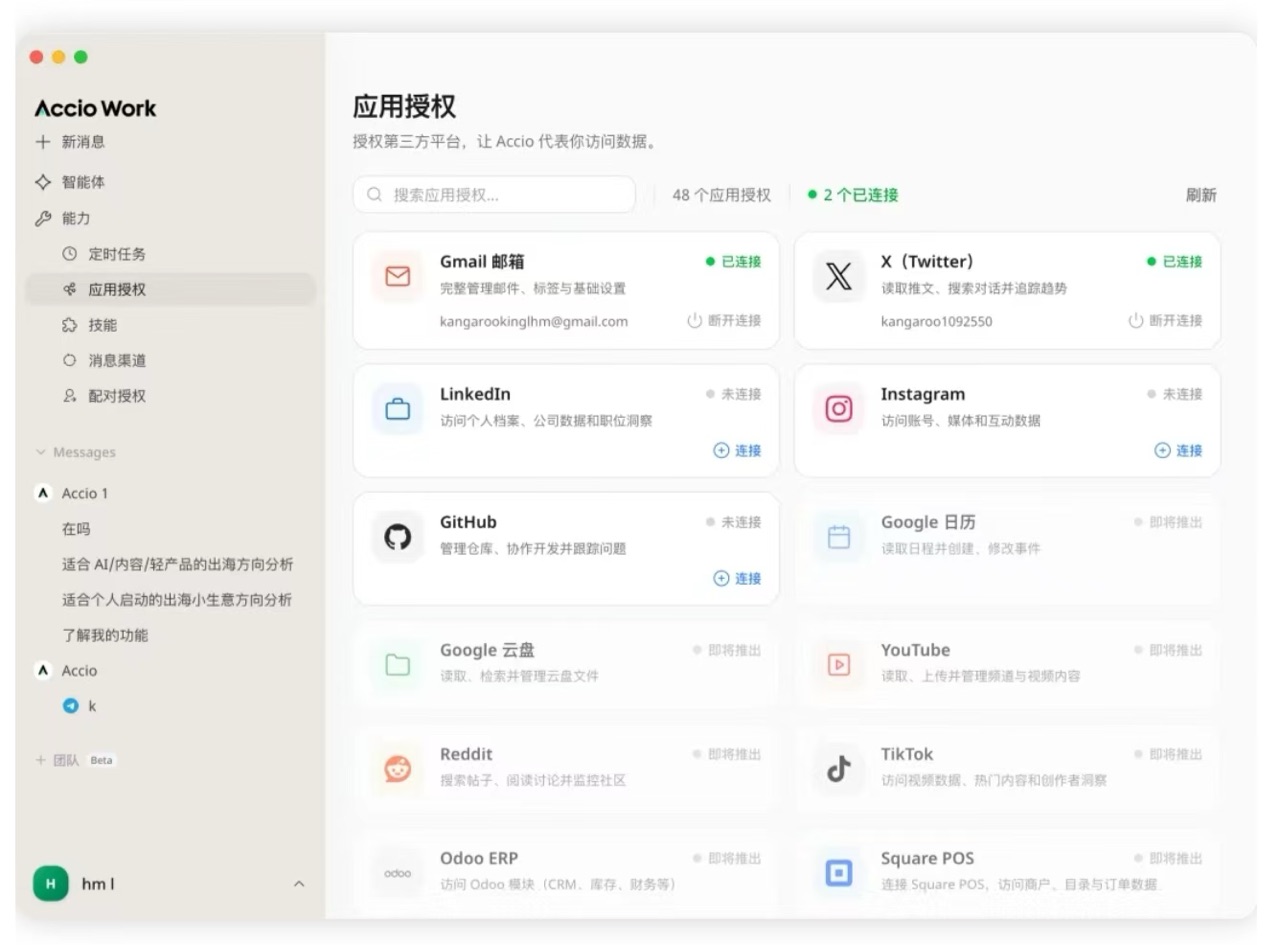Click the Google 云盘 folder icon
The image size is (1280, 945).
398,665
